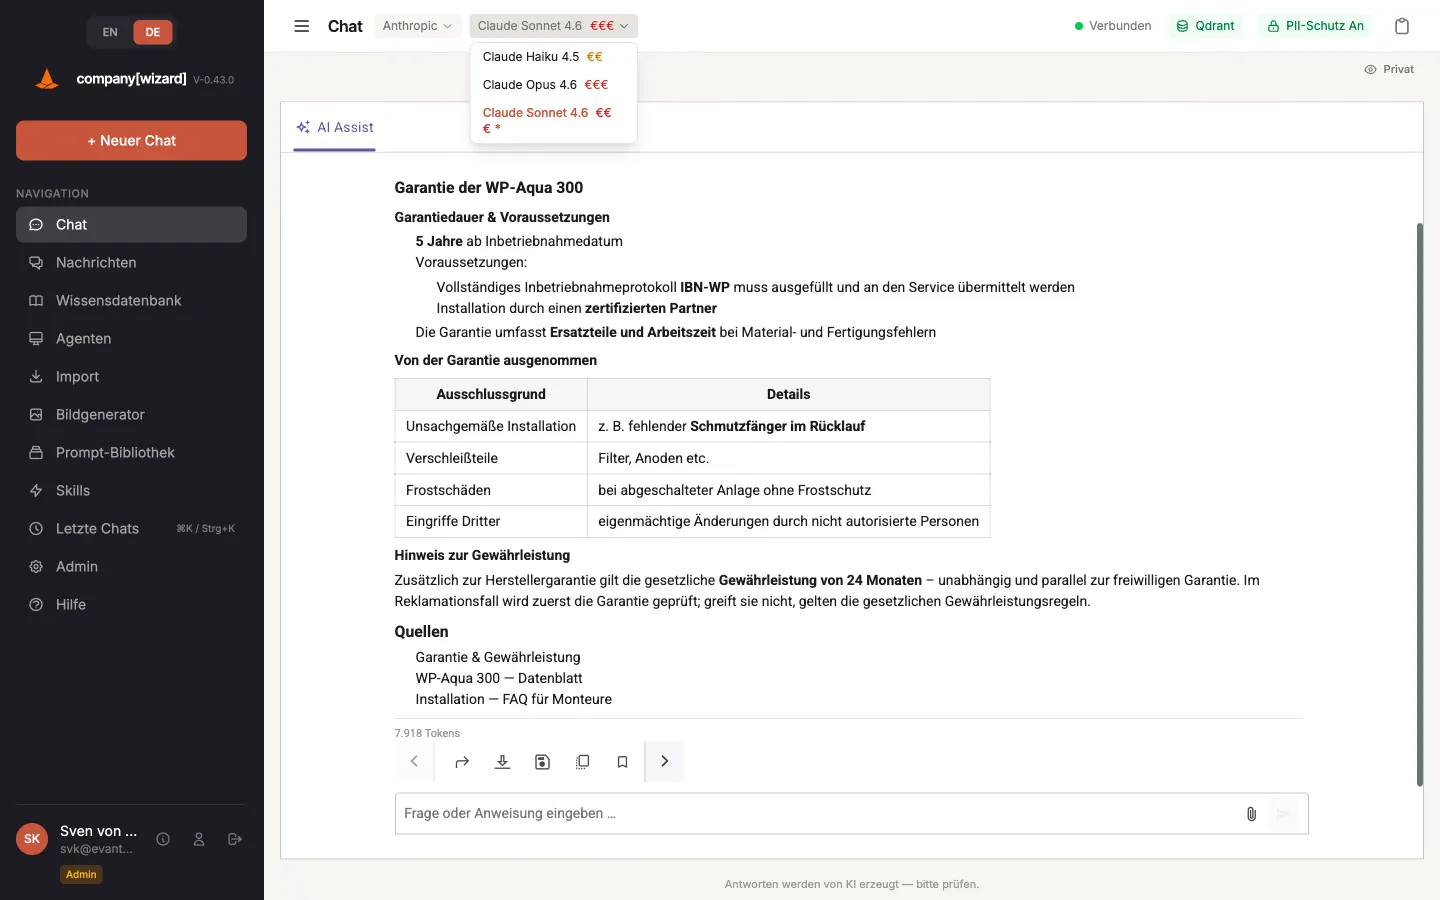This screenshot has width=1440, height=900.
Task: Open the clipboard icon in top bar
Action: click(x=1402, y=26)
